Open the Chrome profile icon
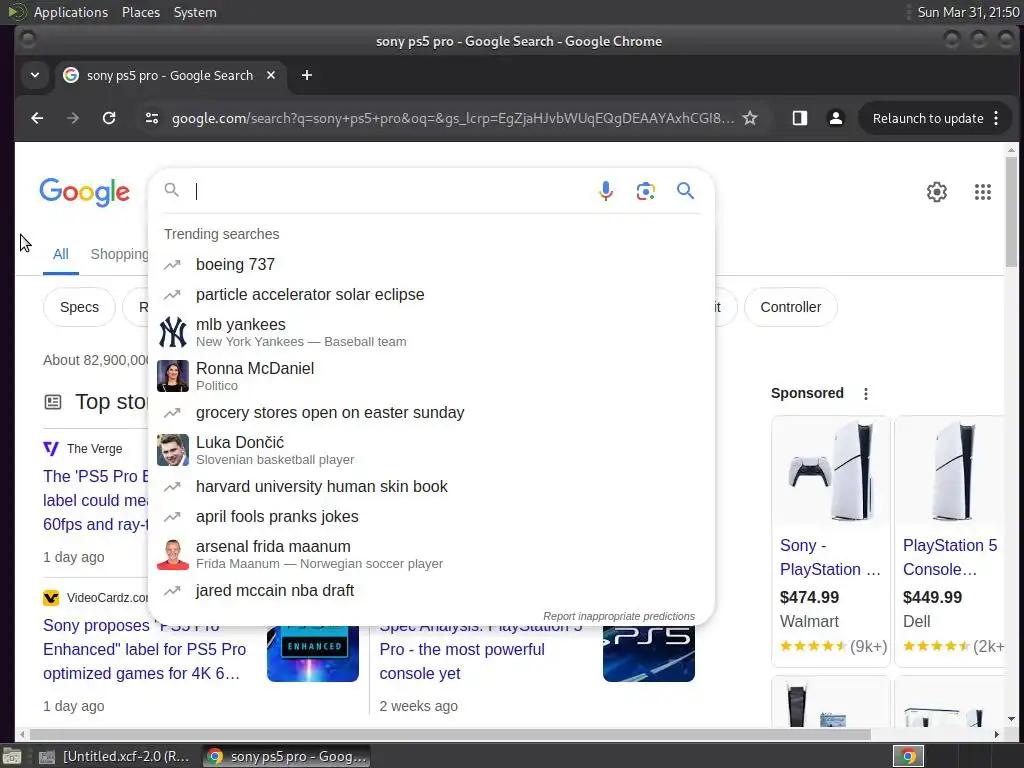The width and height of the screenshot is (1024, 768). pos(835,118)
